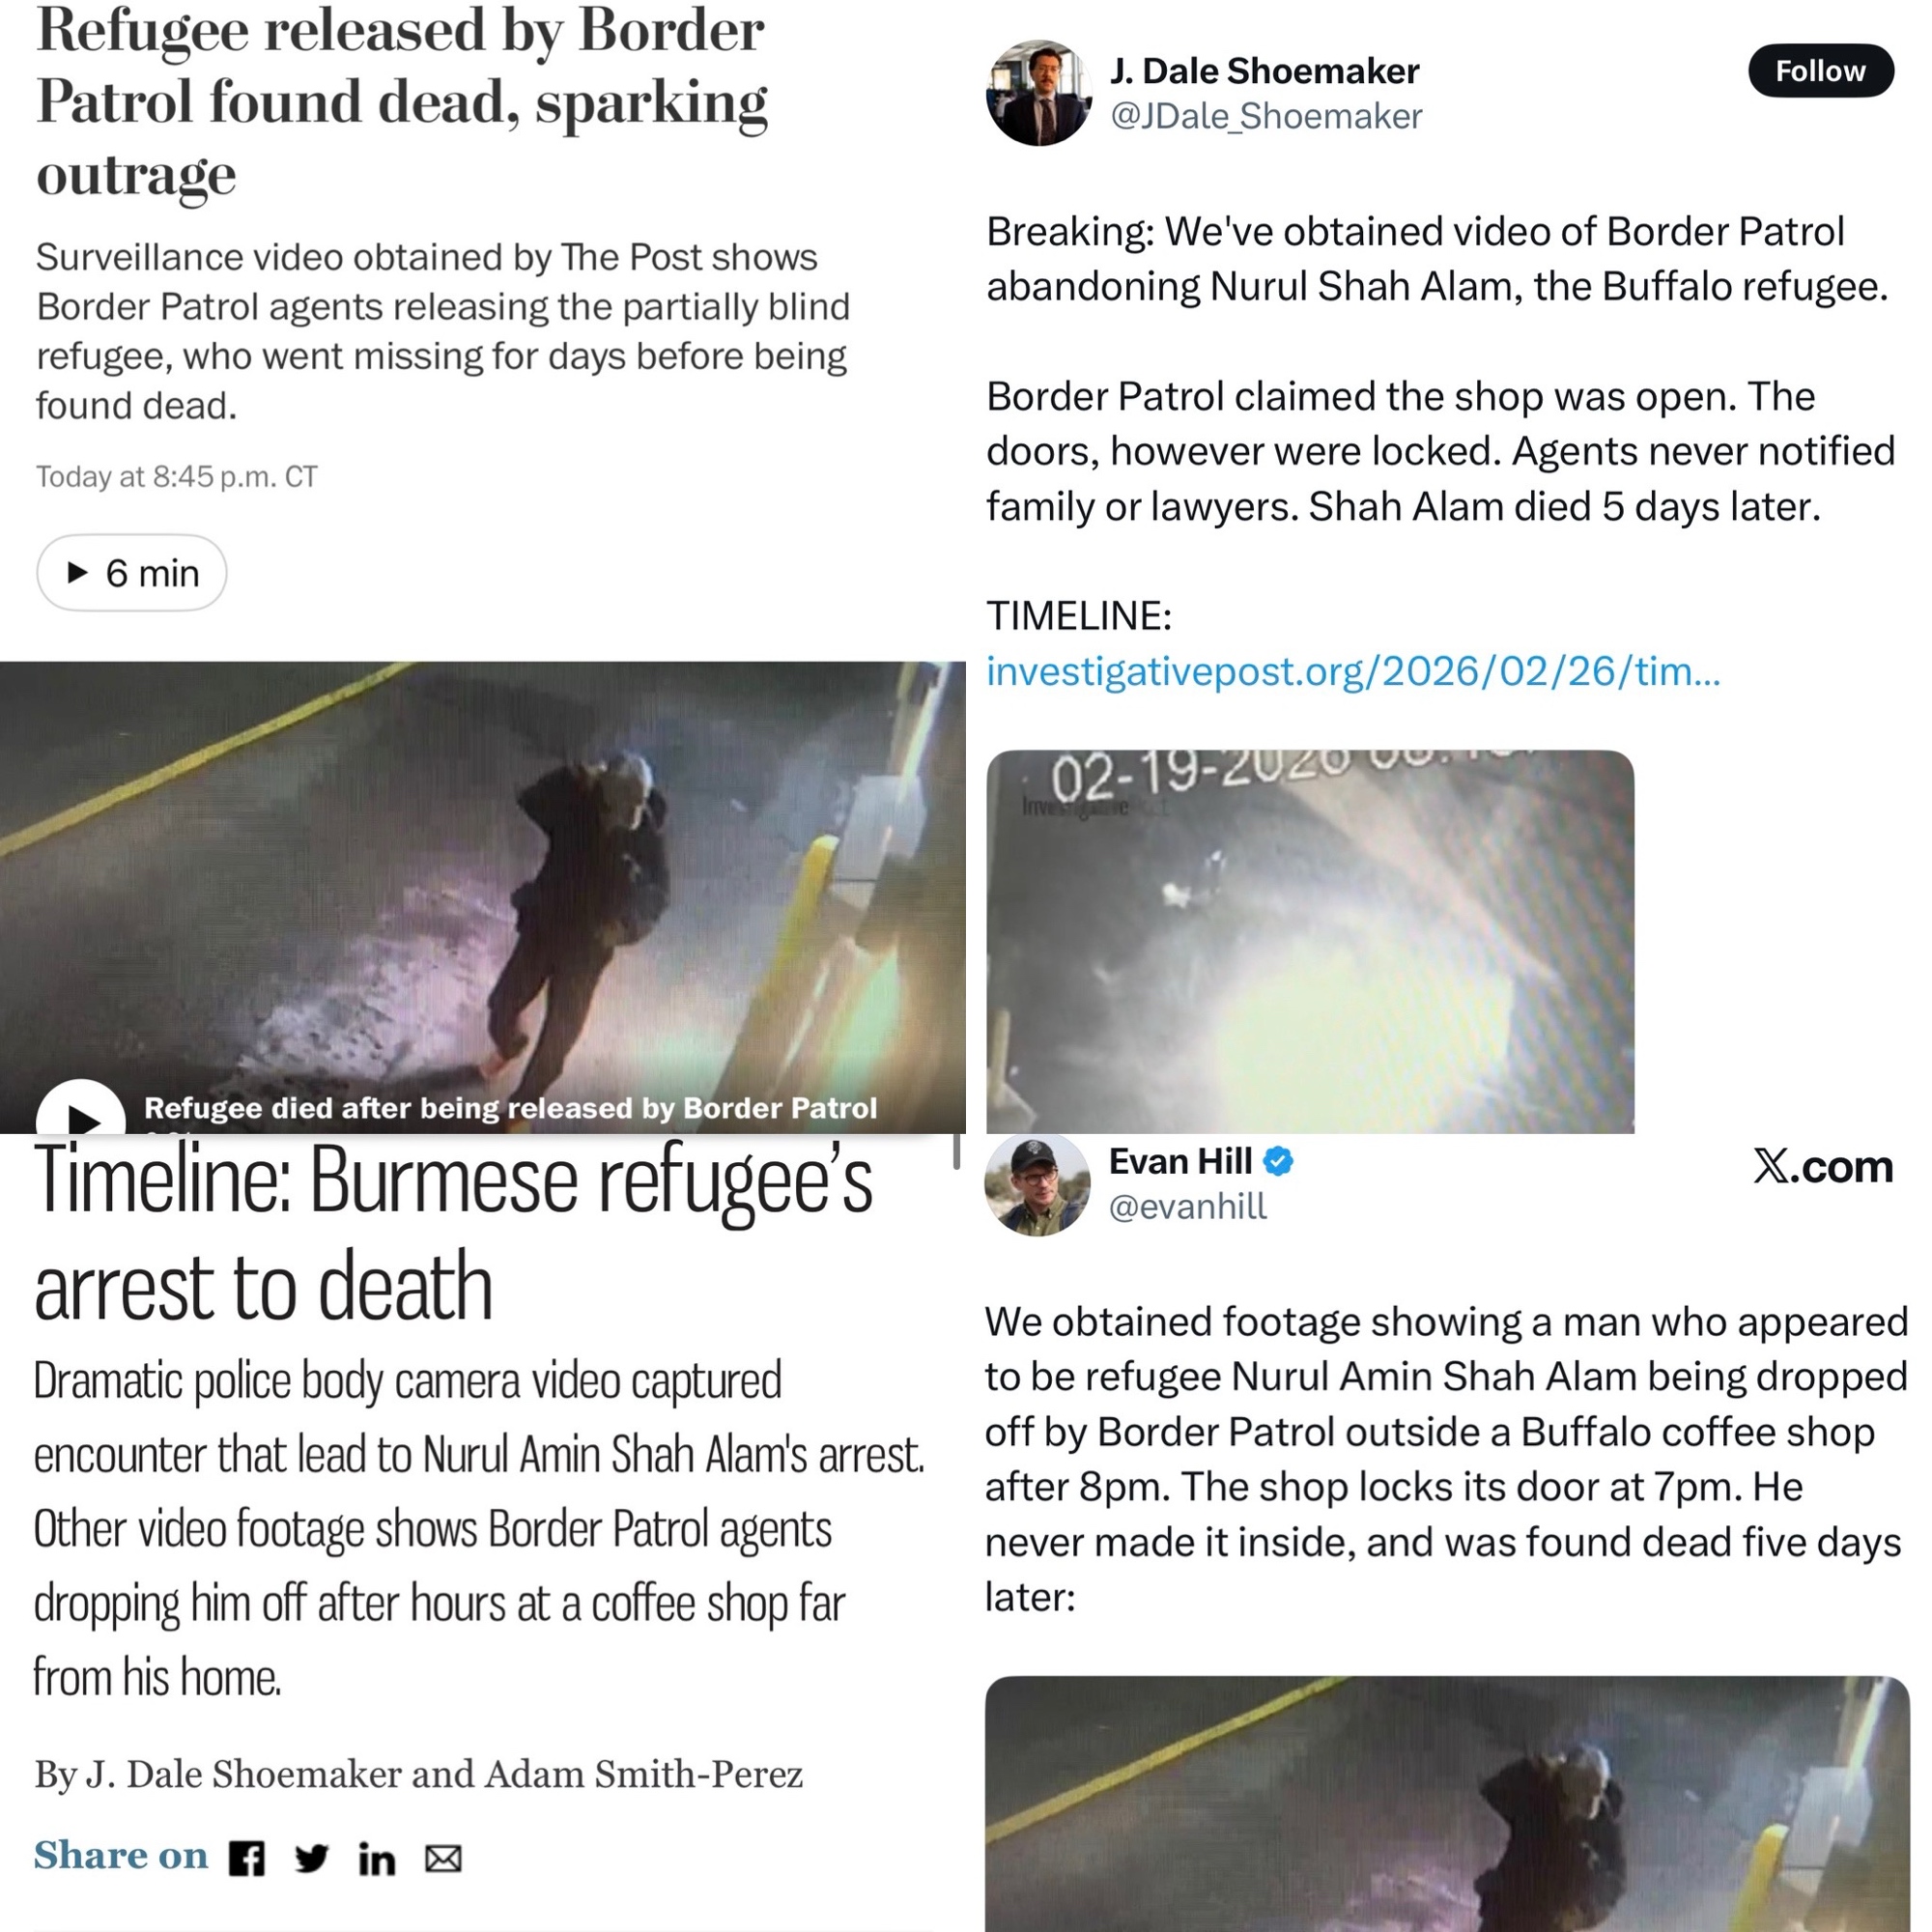The width and height of the screenshot is (1932, 1932).
Task: Open Evan Hill's profile picture
Action: (x=1037, y=1183)
